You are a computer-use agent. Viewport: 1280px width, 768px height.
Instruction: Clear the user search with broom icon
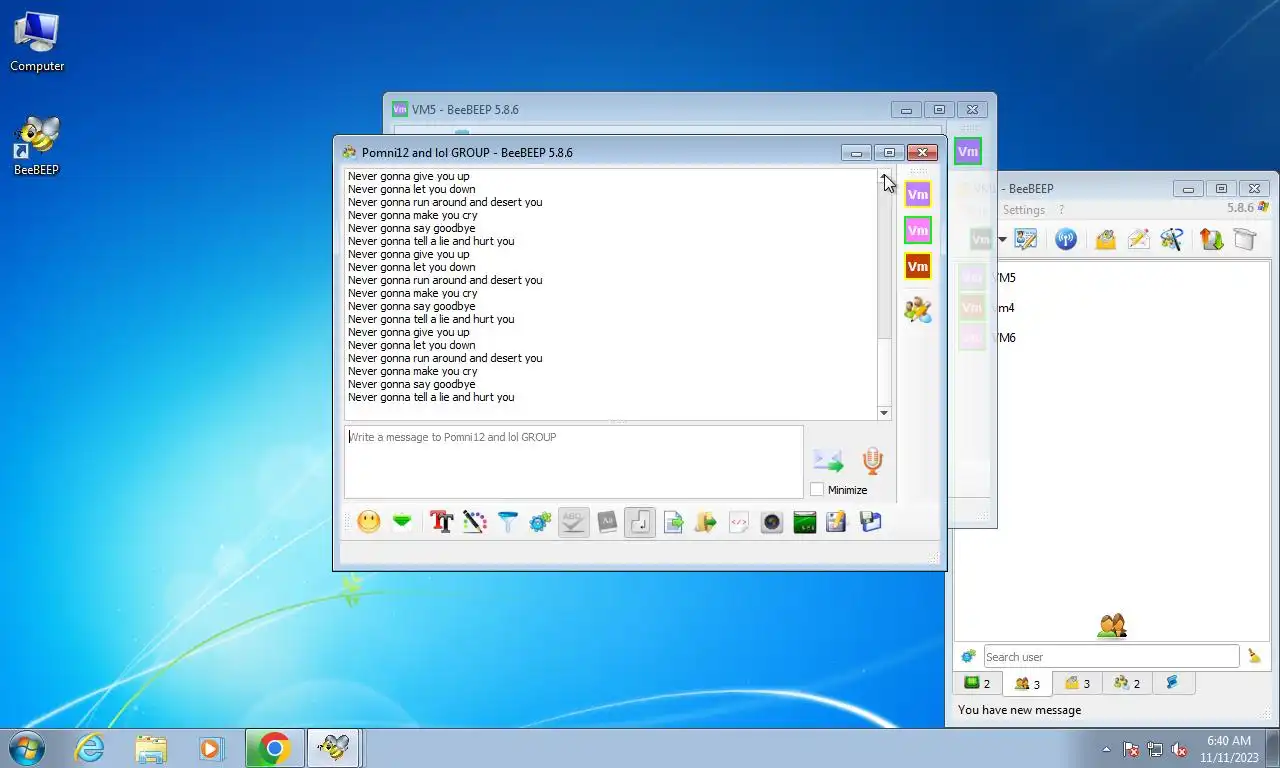1254,657
